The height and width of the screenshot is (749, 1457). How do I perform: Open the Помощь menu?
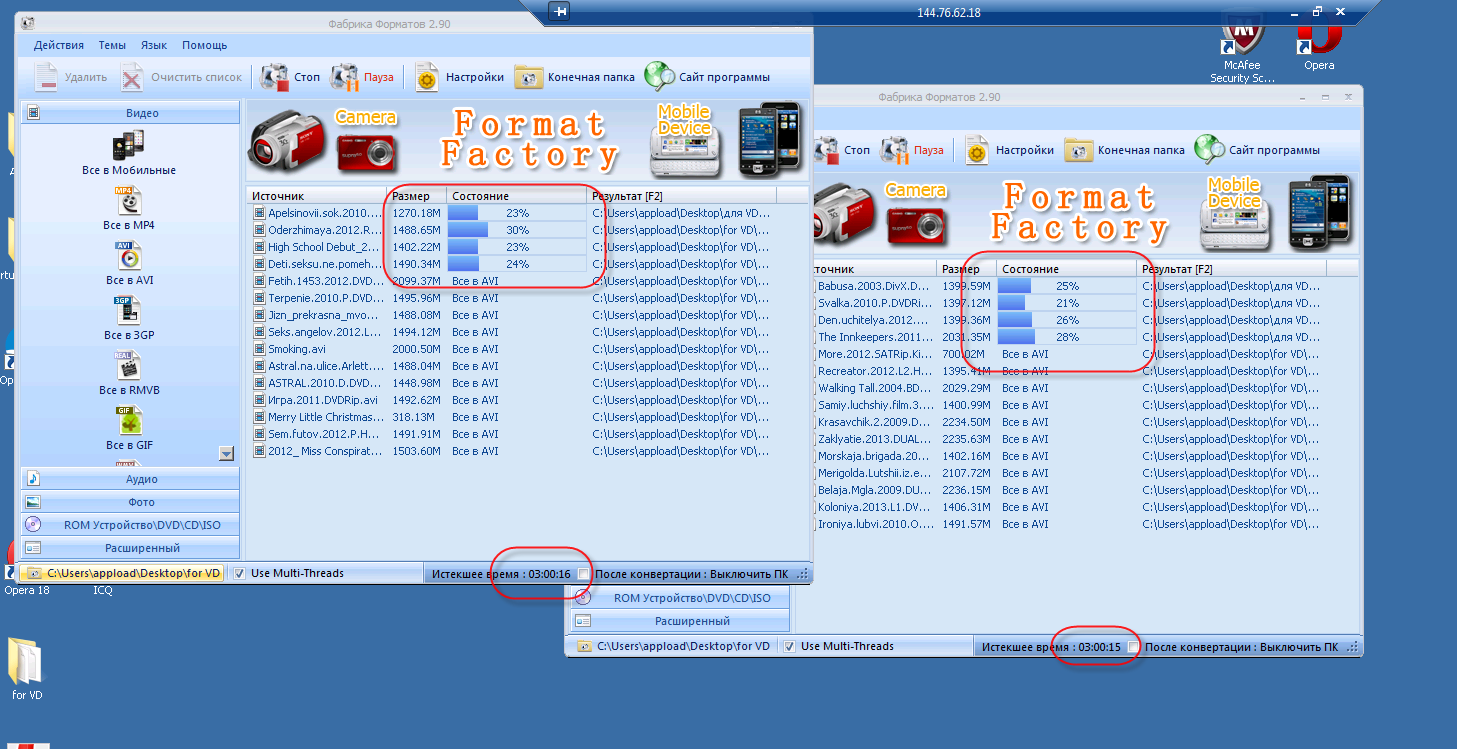204,45
